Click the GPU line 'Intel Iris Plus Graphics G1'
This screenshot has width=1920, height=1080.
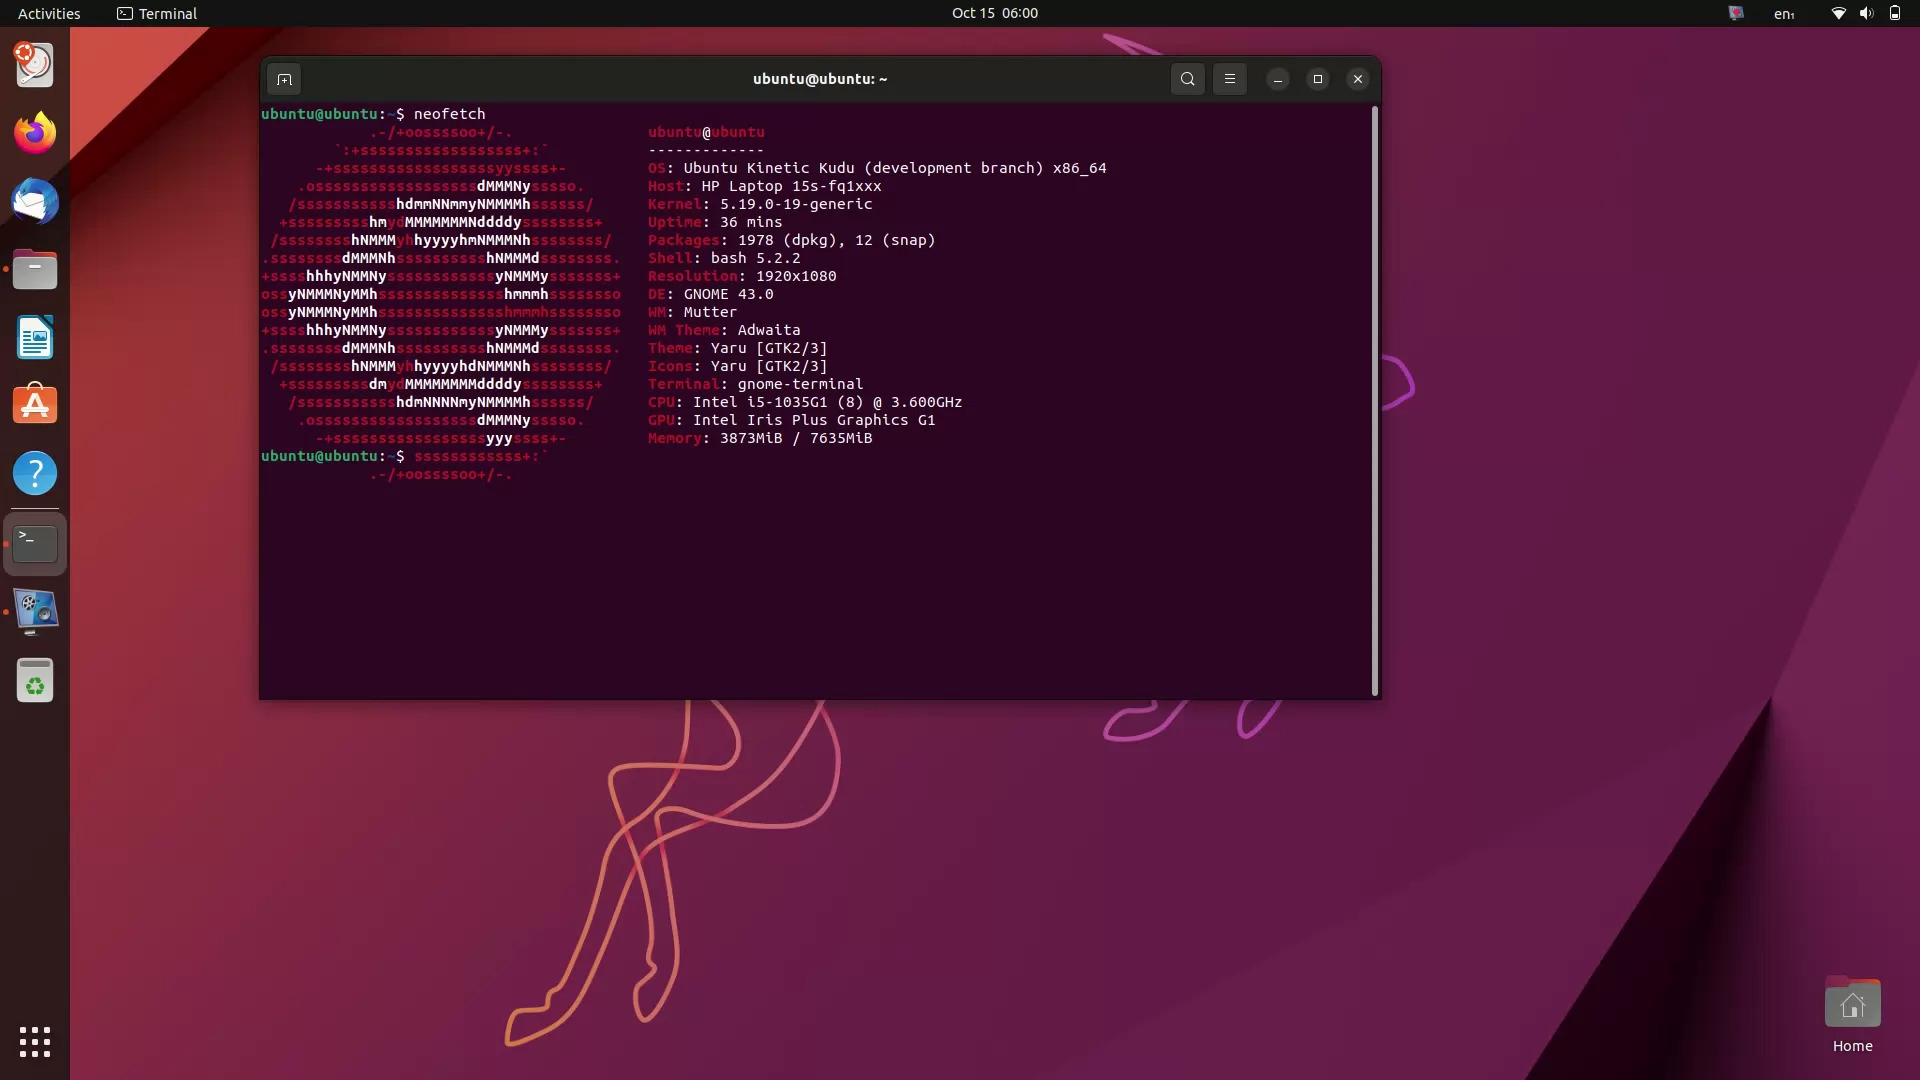(814, 420)
